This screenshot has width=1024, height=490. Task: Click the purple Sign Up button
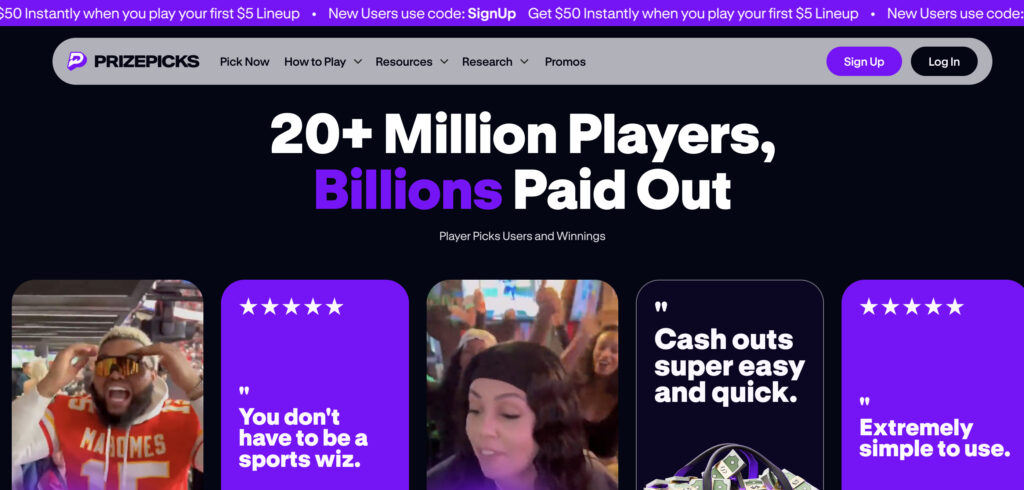(863, 61)
